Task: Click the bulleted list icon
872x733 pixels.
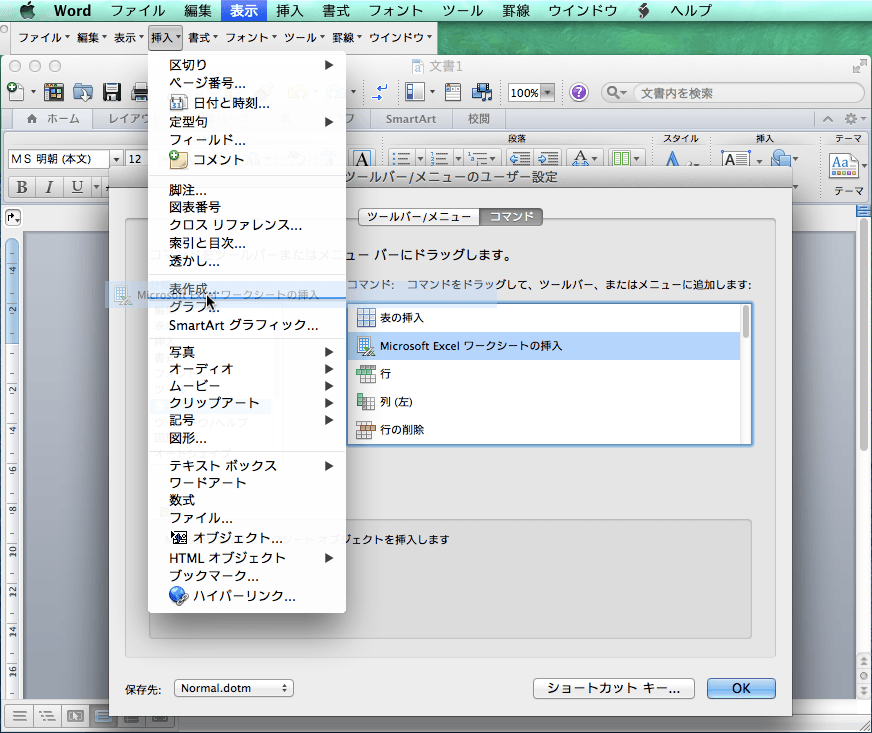Action: click(400, 159)
